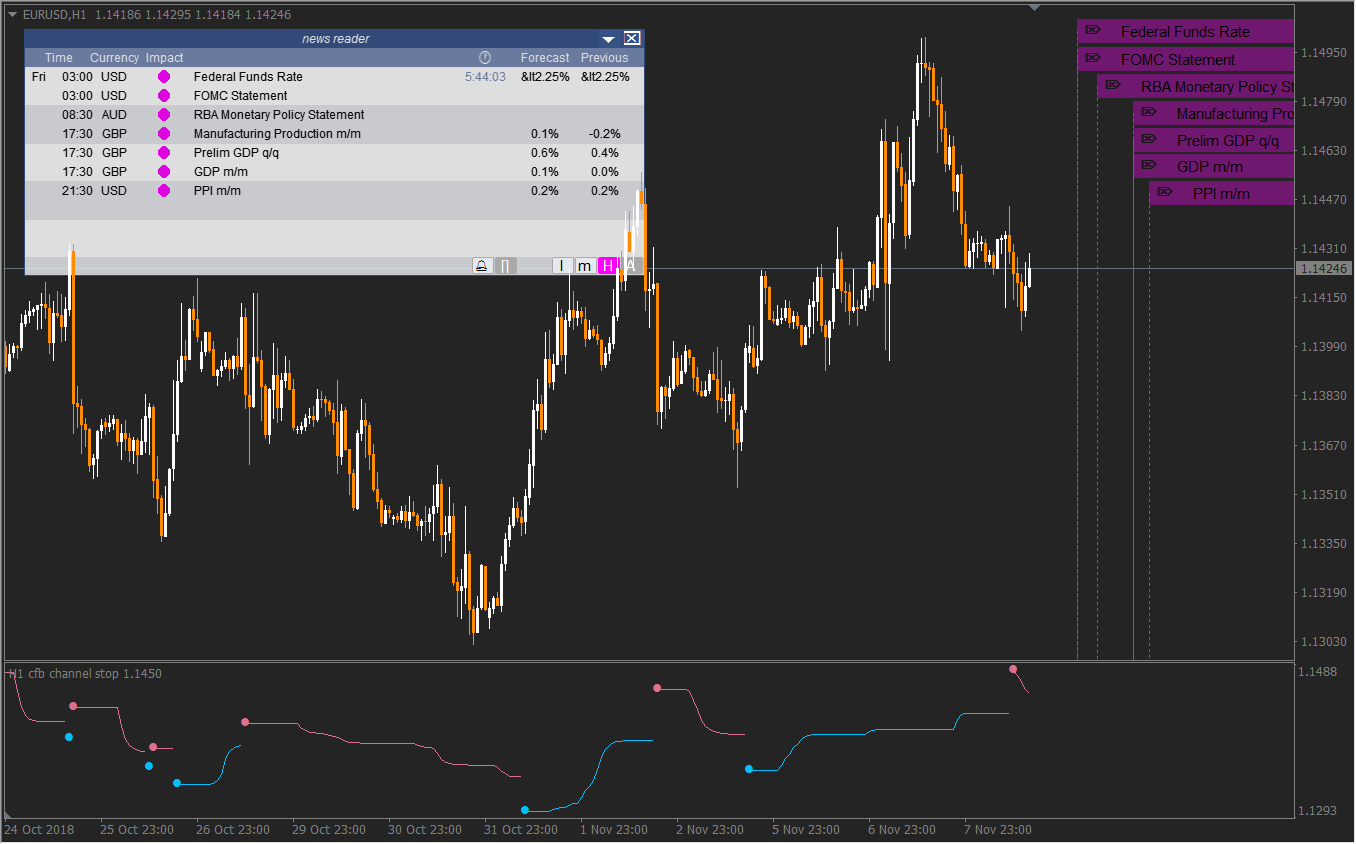Click the impact dot for Federal Funds Rate

coord(164,77)
